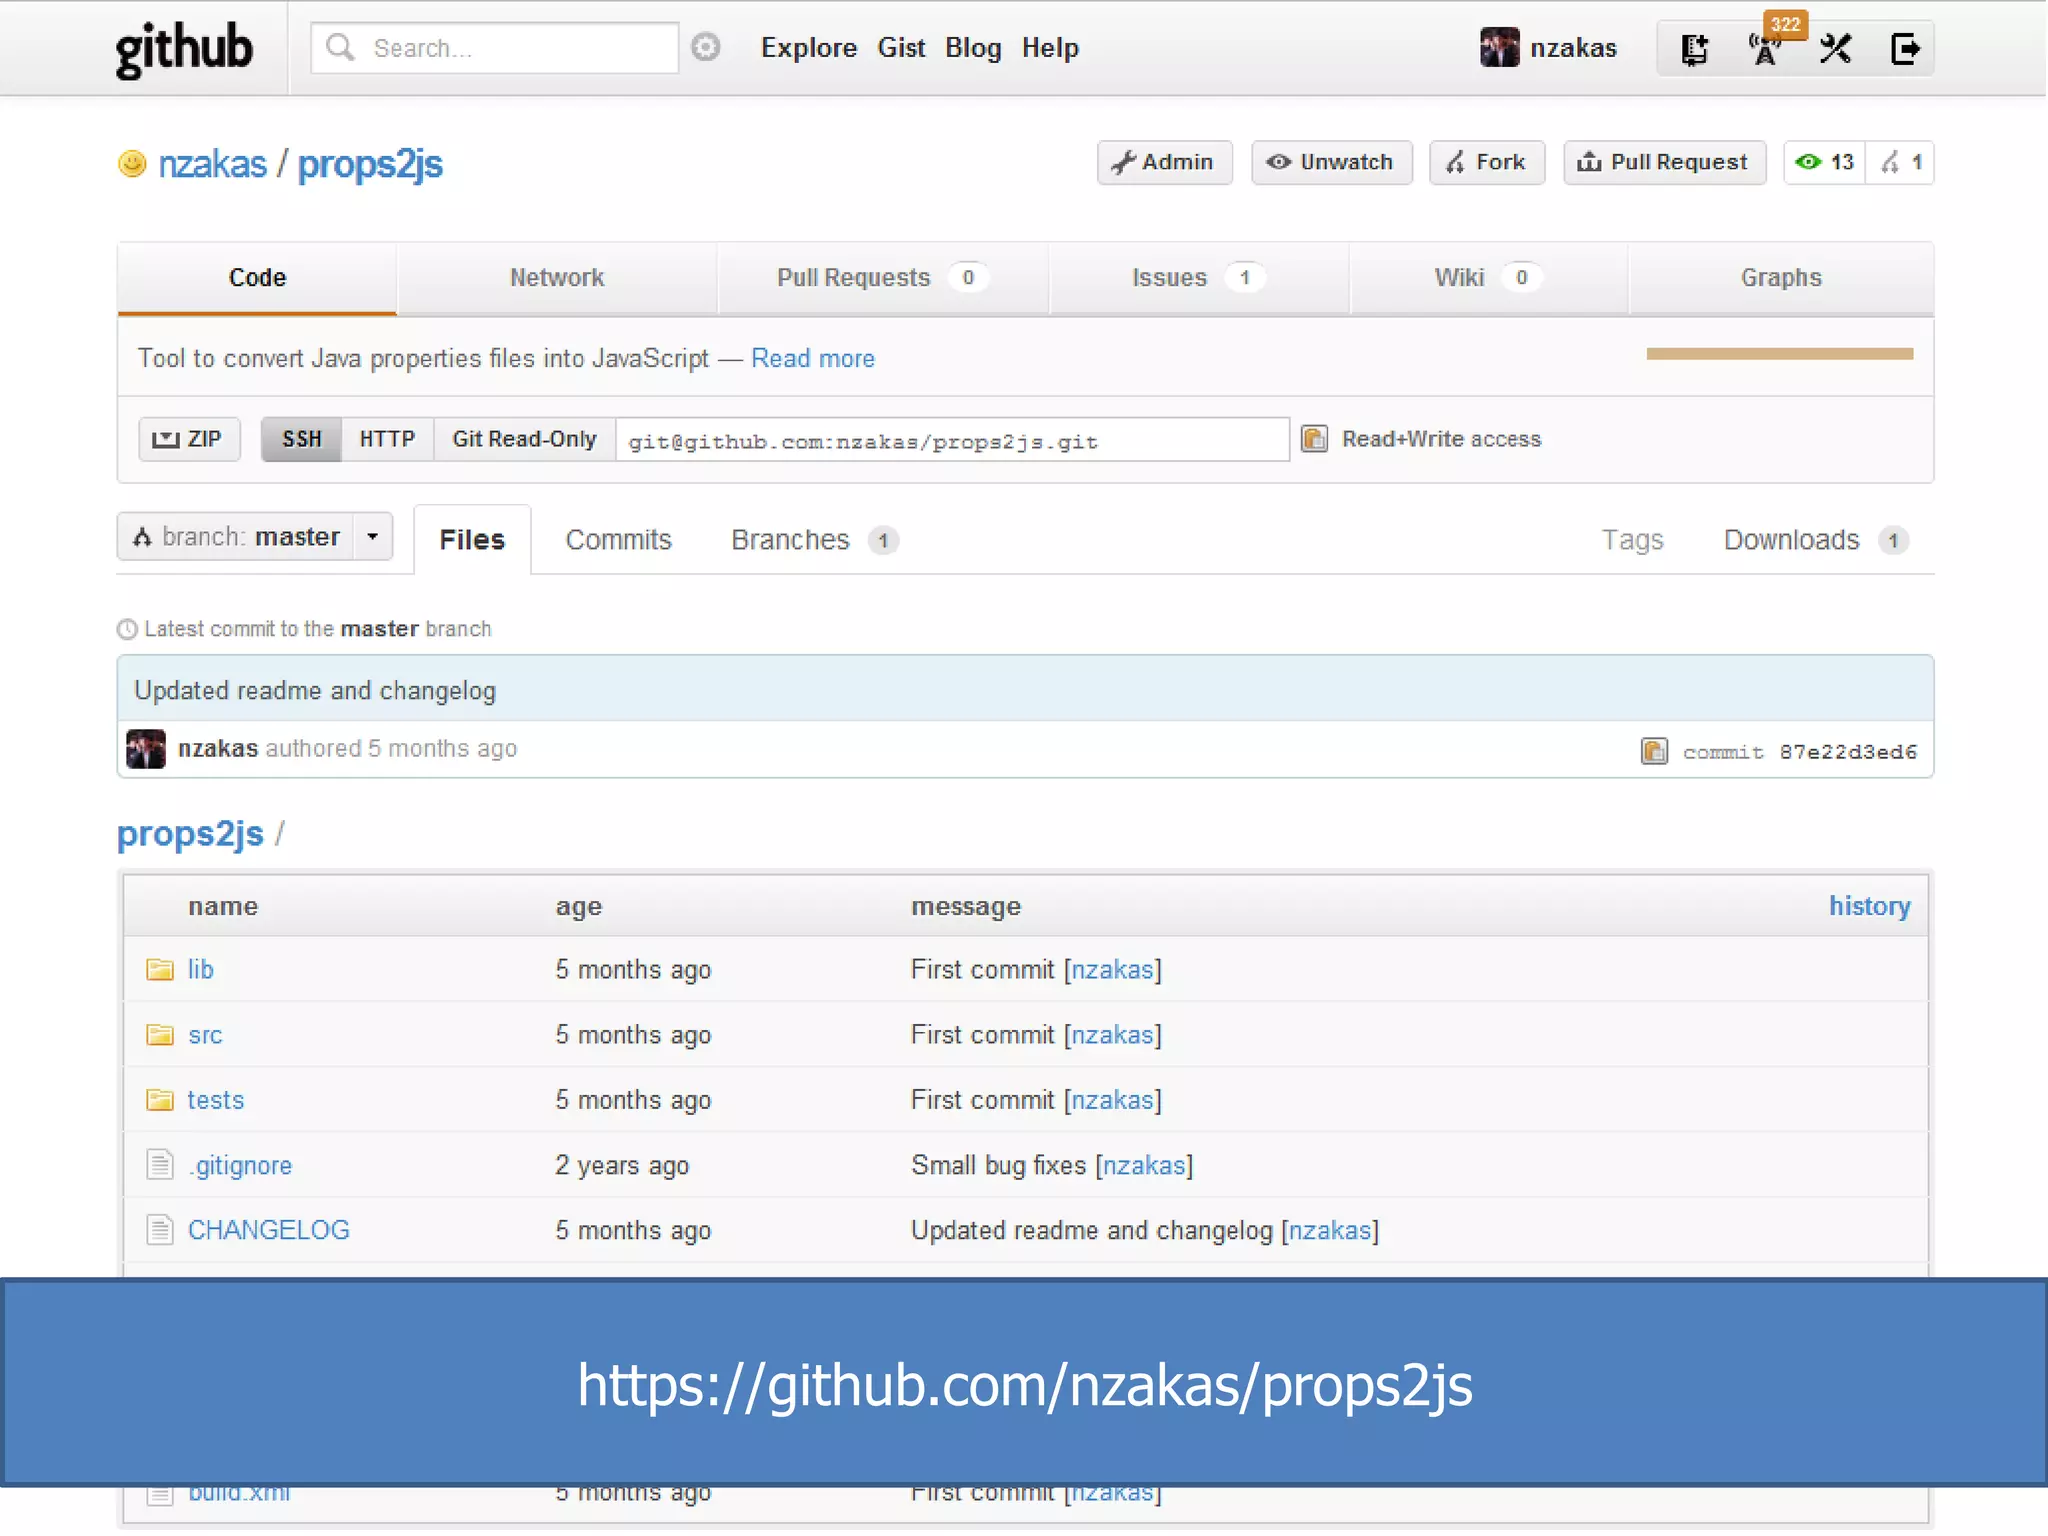The width and height of the screenshot is (2048, 1536).
Task: Click the history link
Action: pyautogui.click(x=1869, y=906)
